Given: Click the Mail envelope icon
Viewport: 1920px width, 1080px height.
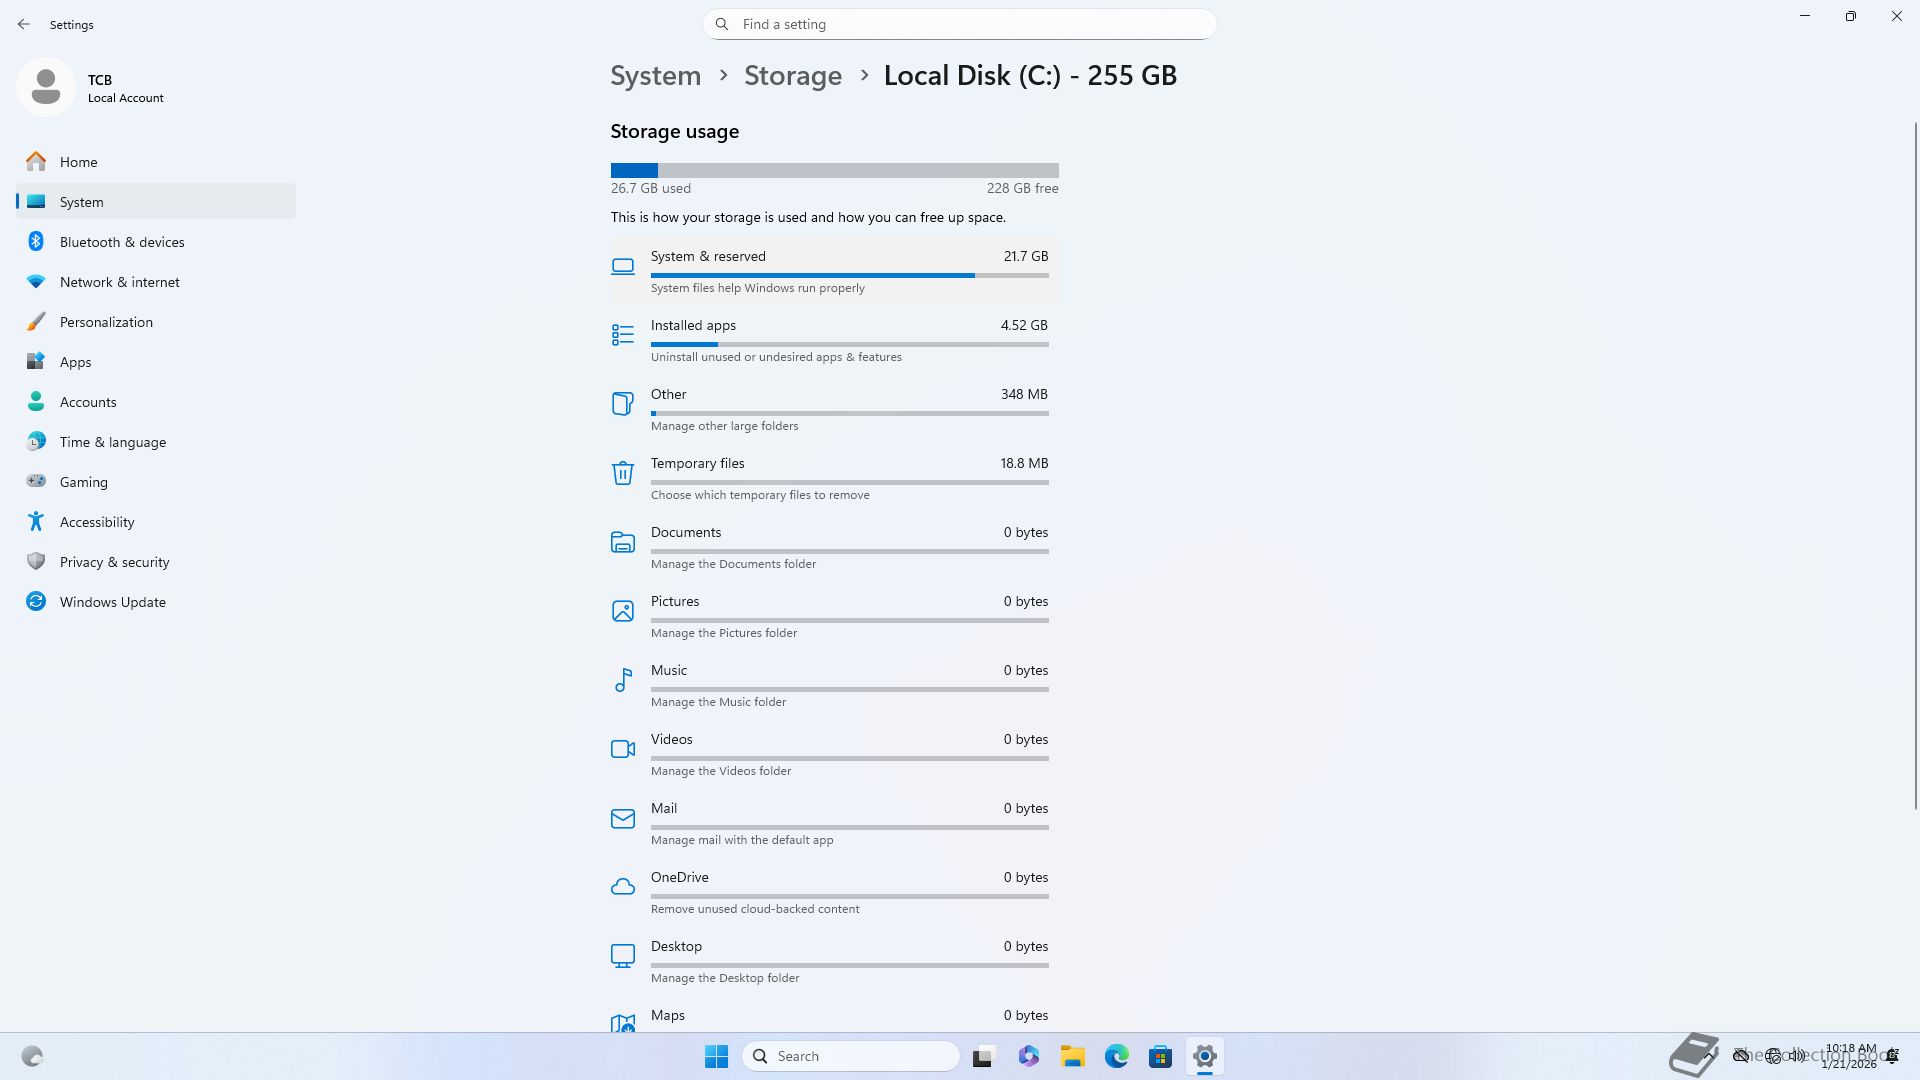Looking at the screenshot, I should (622, 818).
